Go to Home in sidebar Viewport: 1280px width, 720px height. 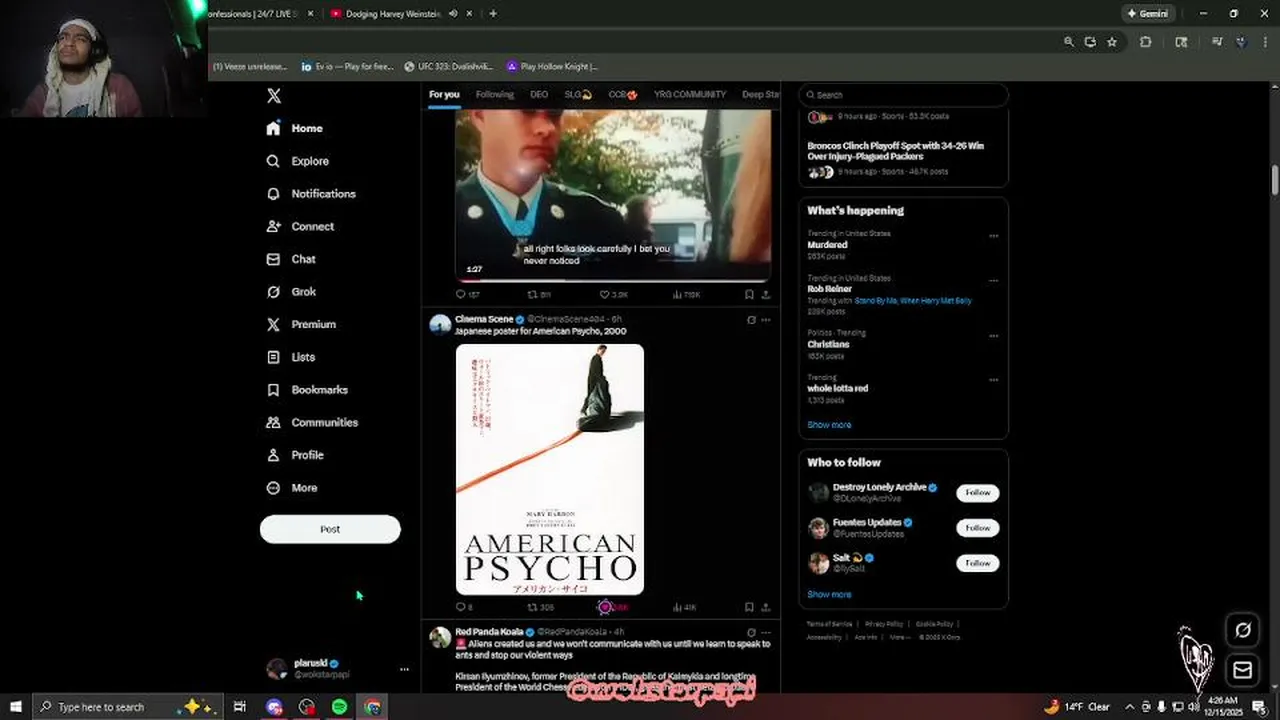pyautogui.click(x=295, y=128)
